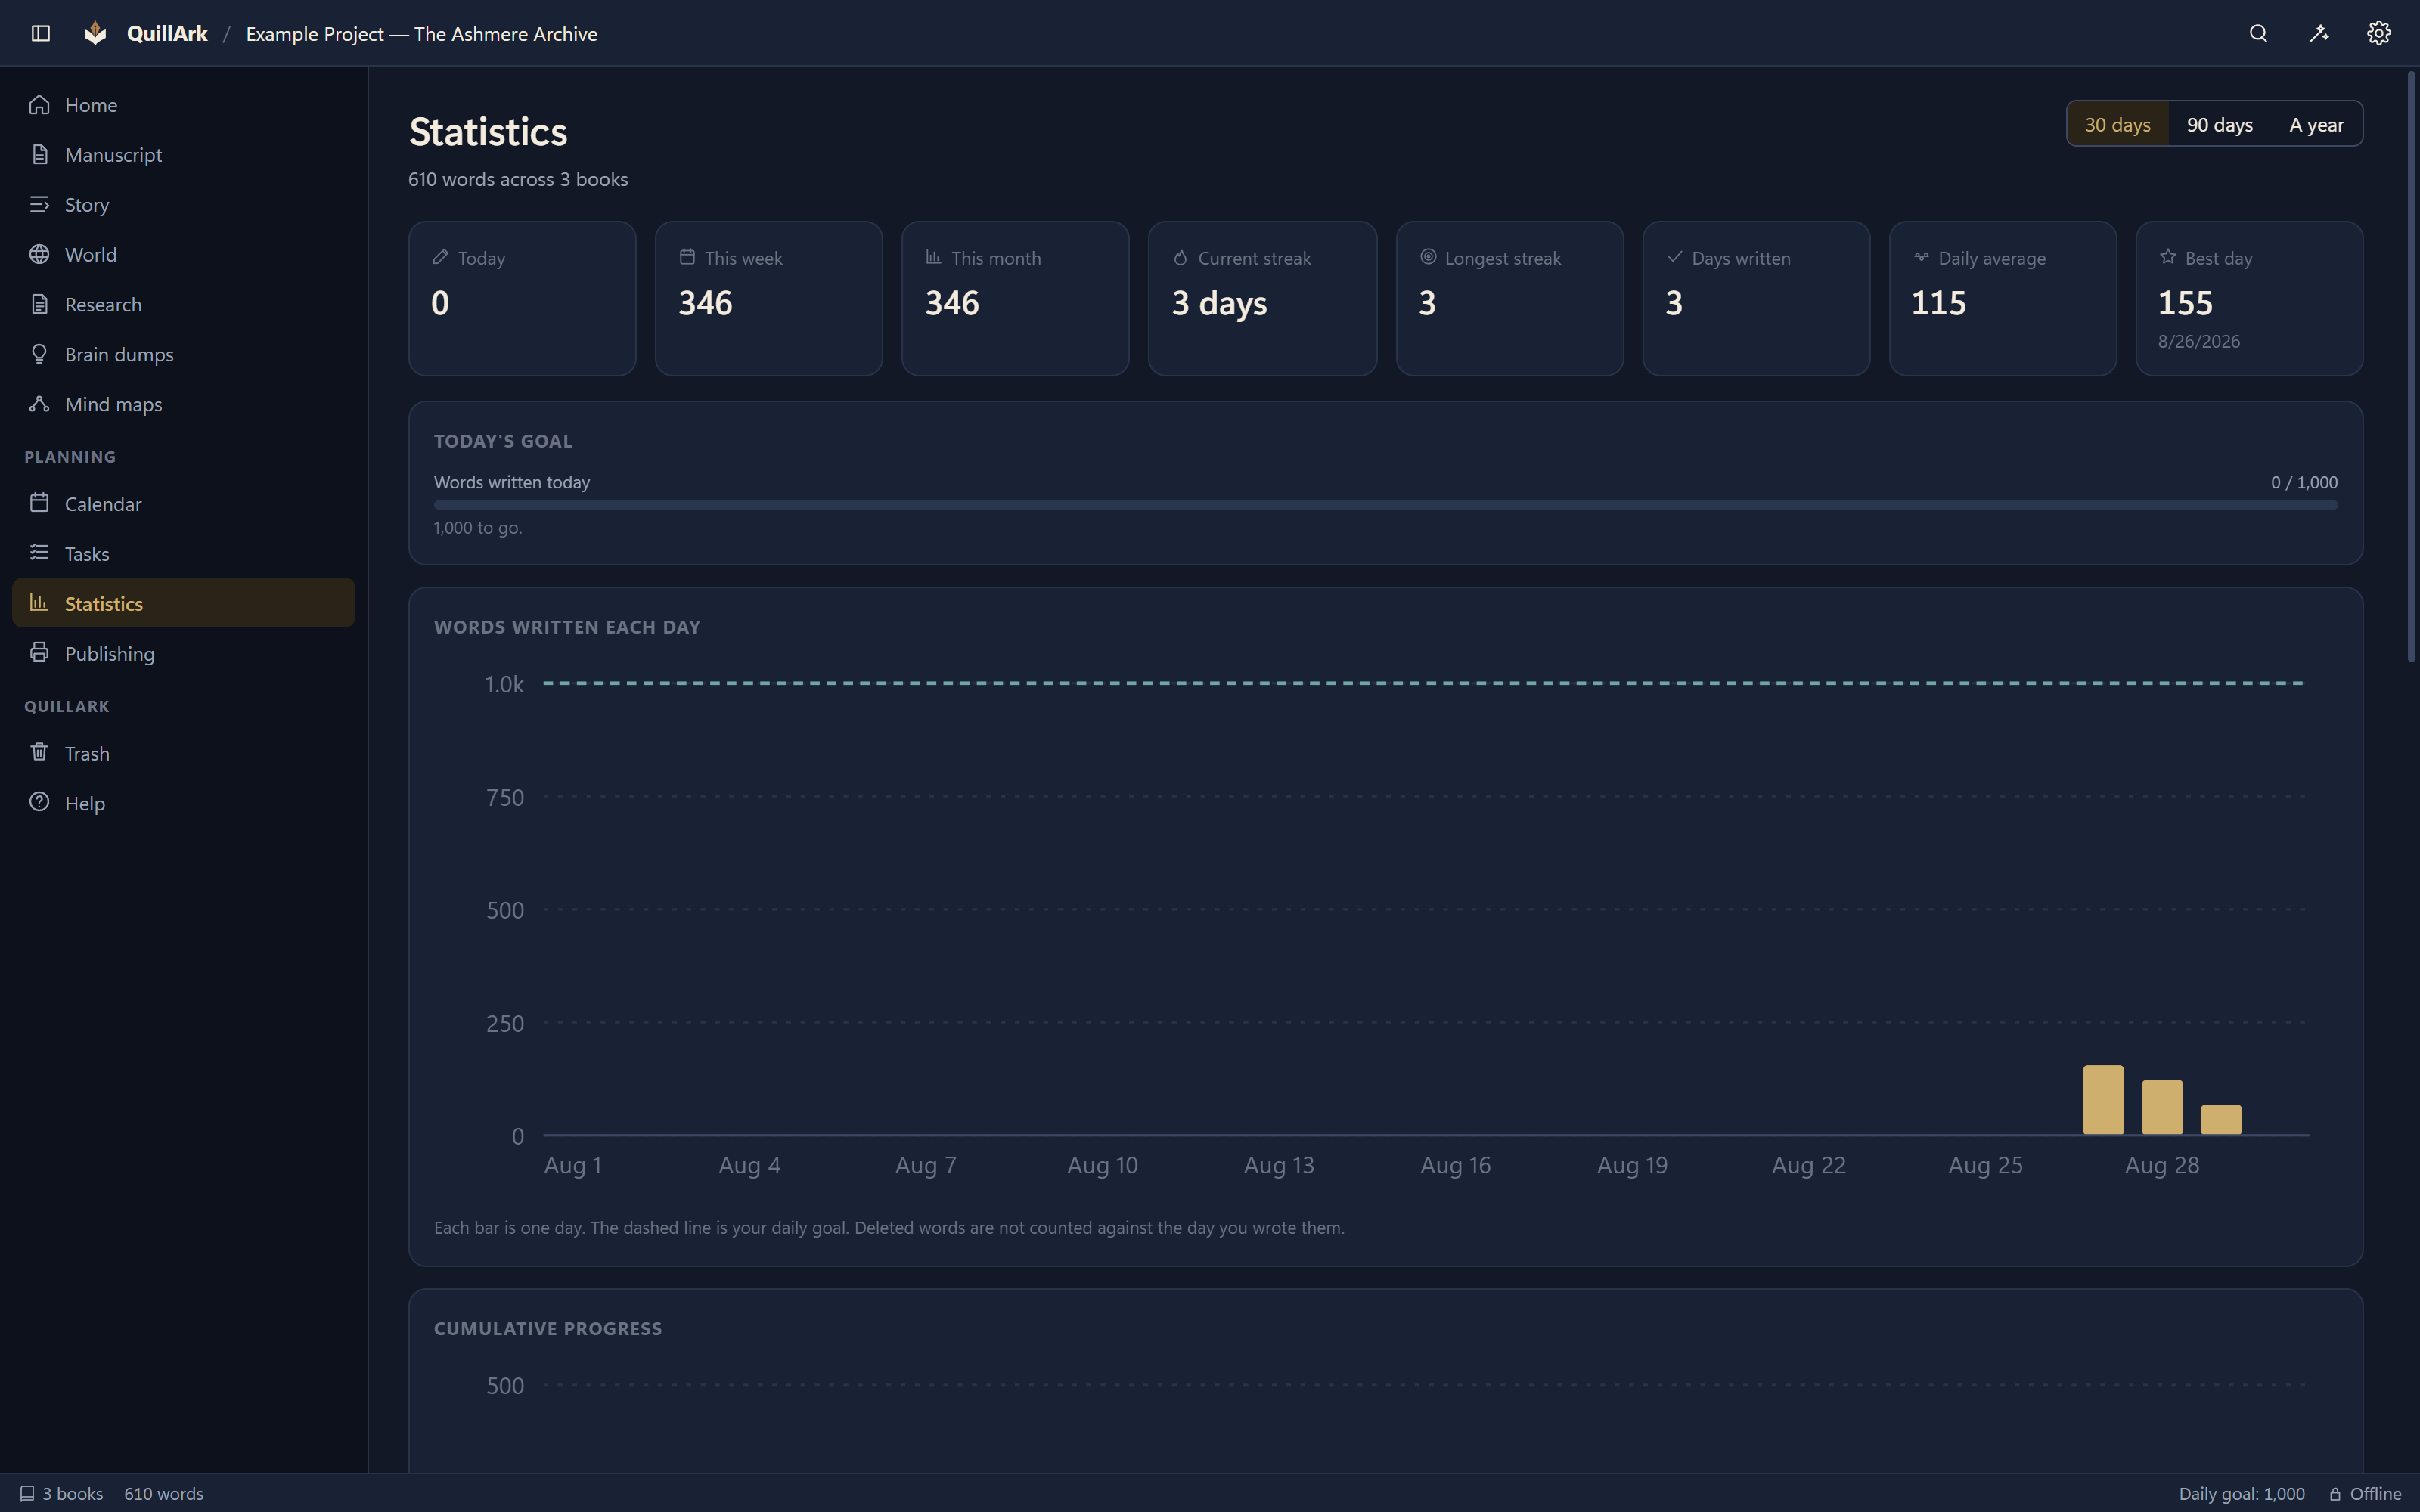Image resolution: width=2420 pixels, height=1512 pixels.
Task: Click the Home house icon
Action: tap(39, 104)
